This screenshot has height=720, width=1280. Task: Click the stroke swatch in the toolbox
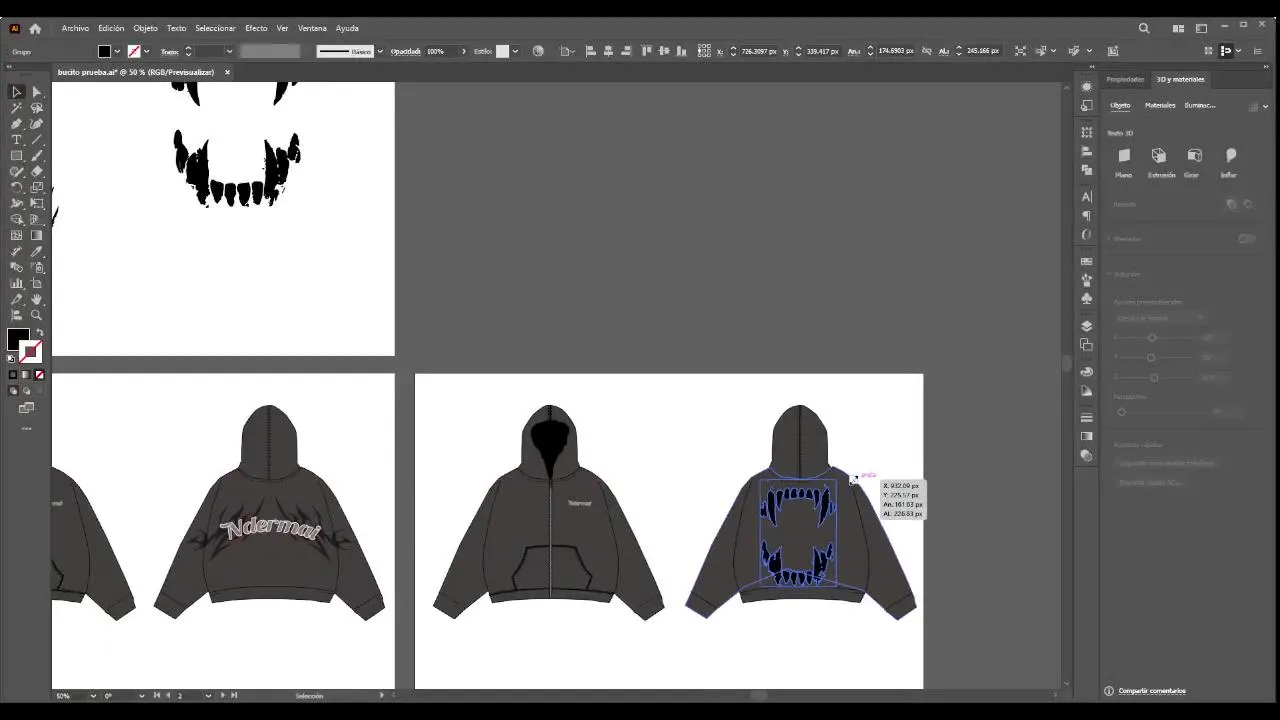tap(31, 350)
